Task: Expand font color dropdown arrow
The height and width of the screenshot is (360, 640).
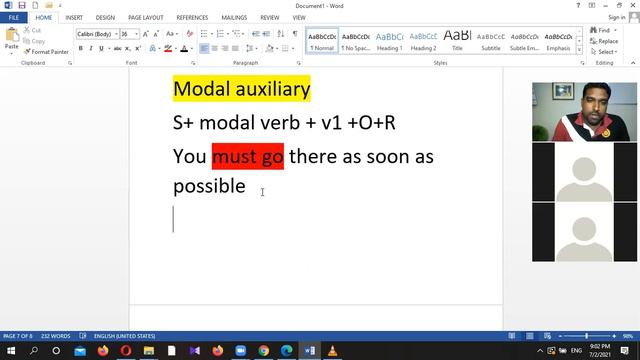Action: (x=192, y=49)
